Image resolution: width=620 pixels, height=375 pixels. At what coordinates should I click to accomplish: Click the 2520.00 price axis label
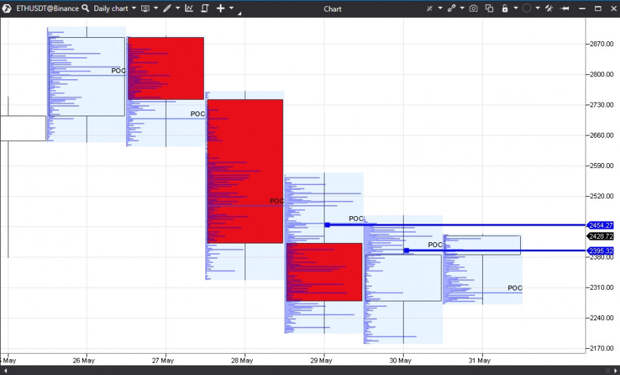pyautogui.click(x=601, y=196)
